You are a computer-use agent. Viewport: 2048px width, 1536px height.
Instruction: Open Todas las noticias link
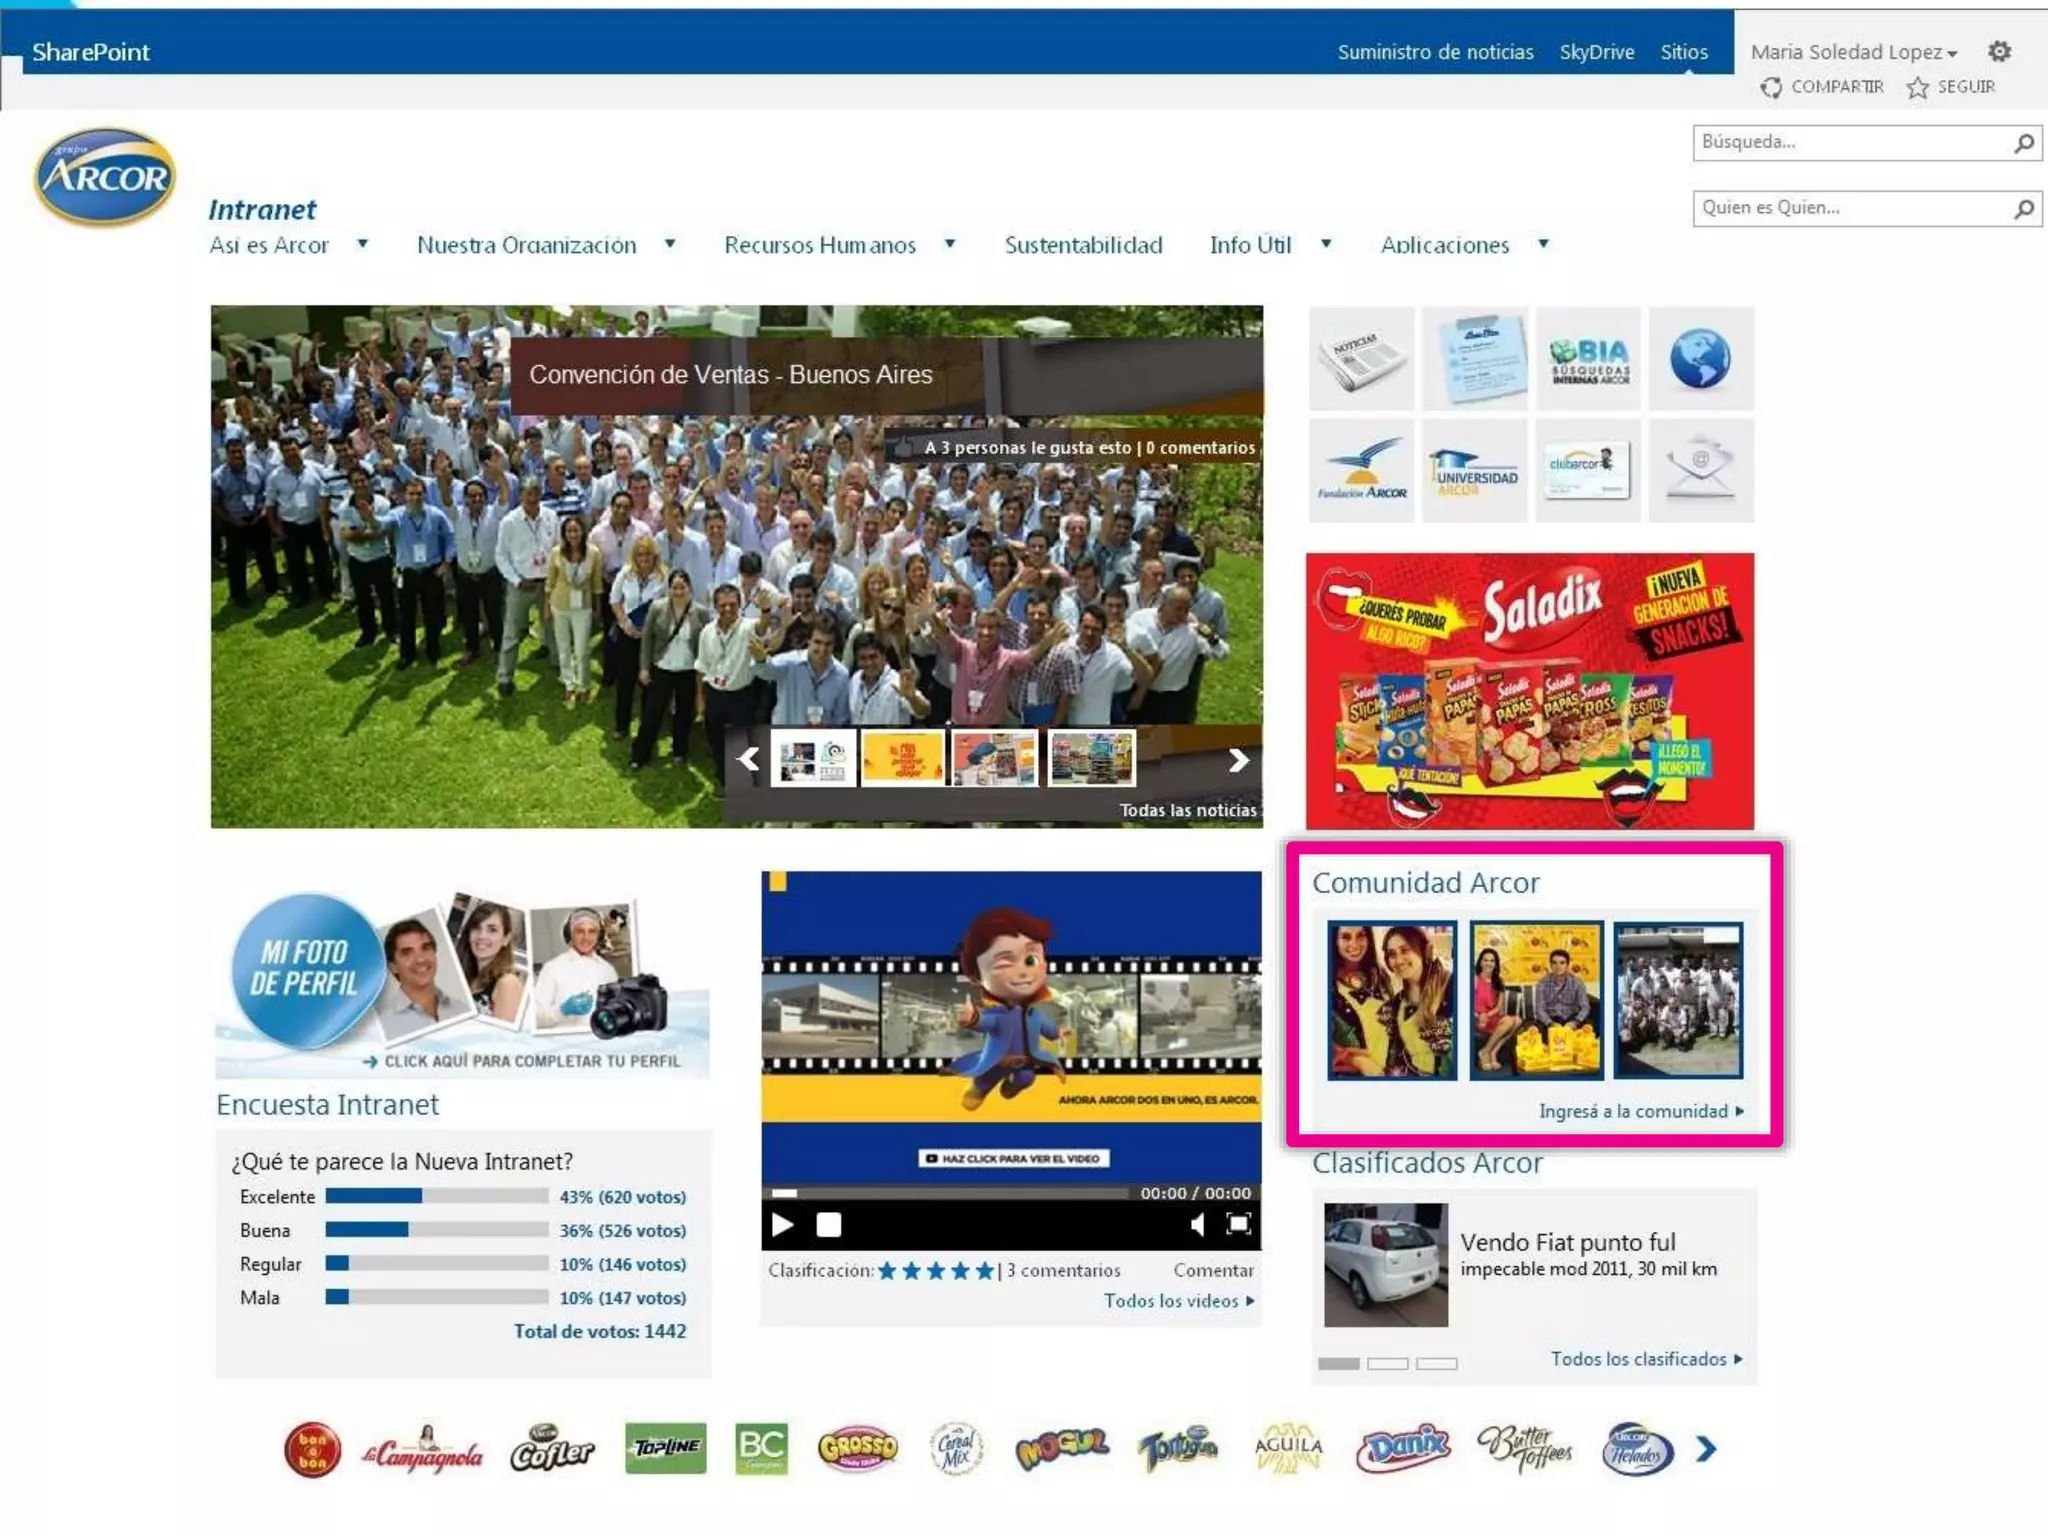(1188, 810)
